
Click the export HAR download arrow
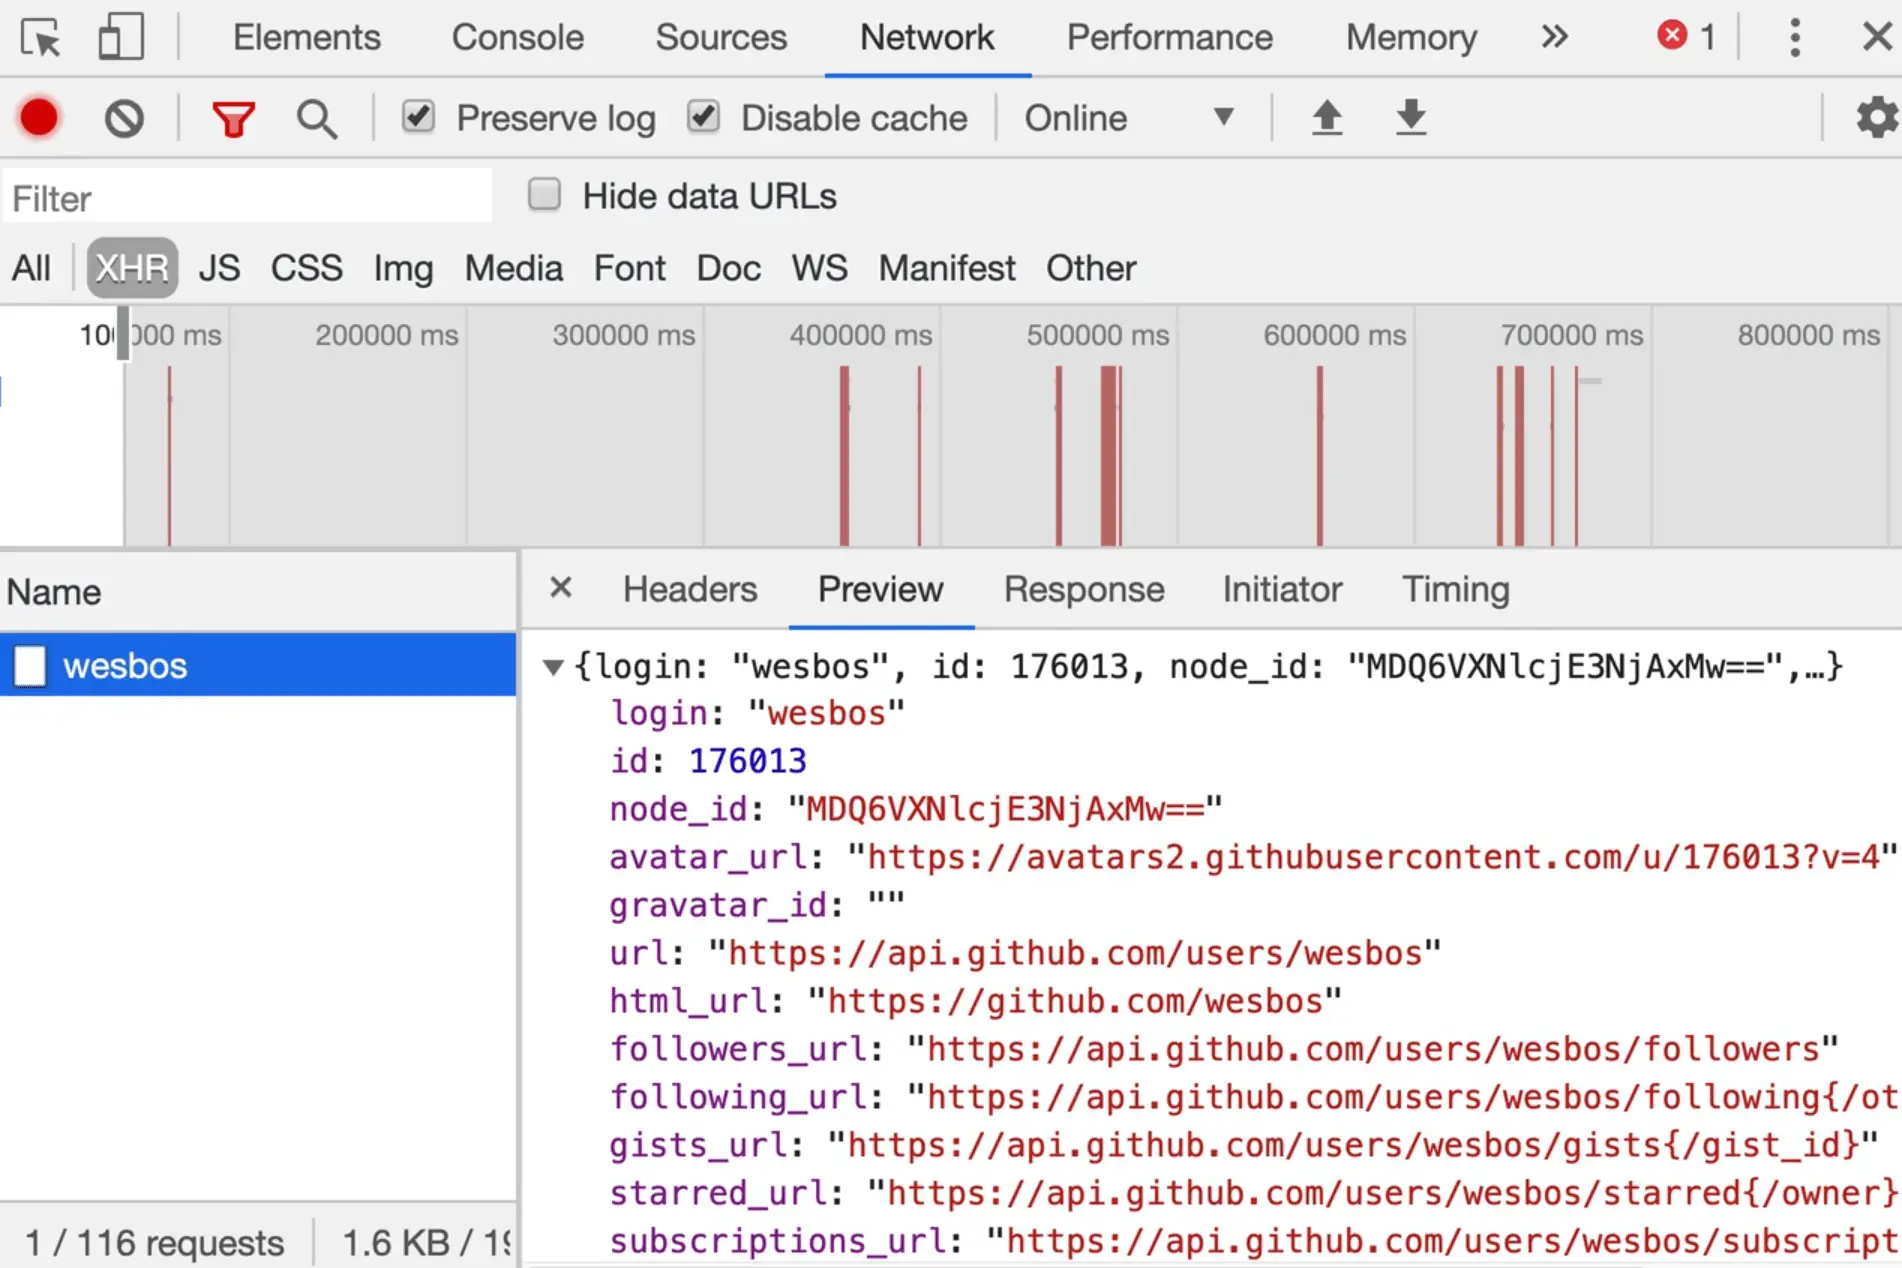[1410, 117]
